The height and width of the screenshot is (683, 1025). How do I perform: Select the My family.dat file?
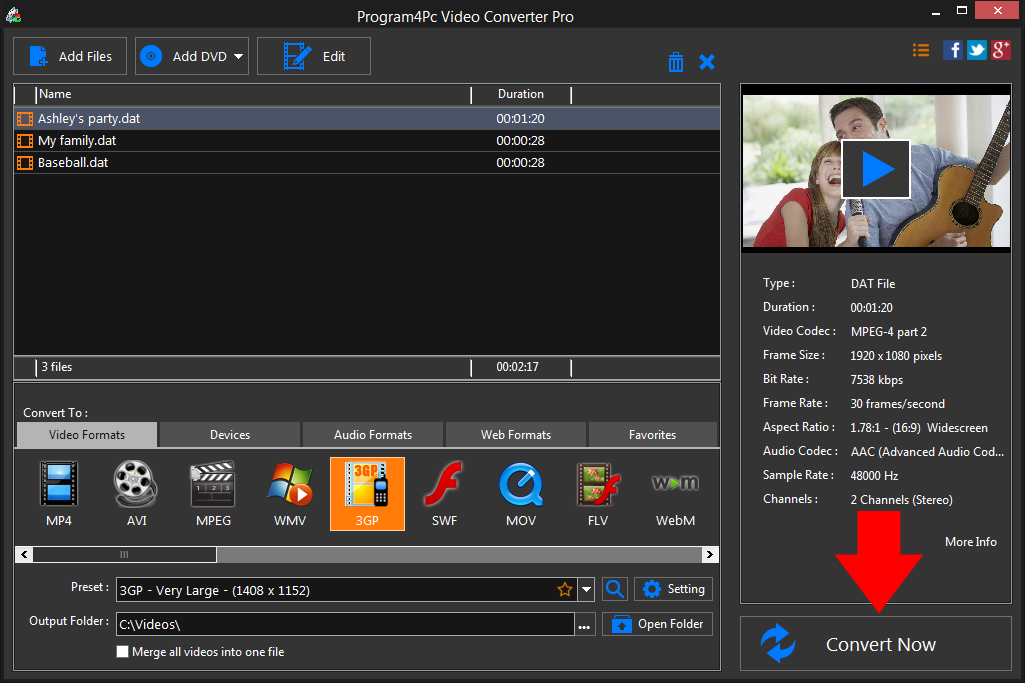(77, 141)
